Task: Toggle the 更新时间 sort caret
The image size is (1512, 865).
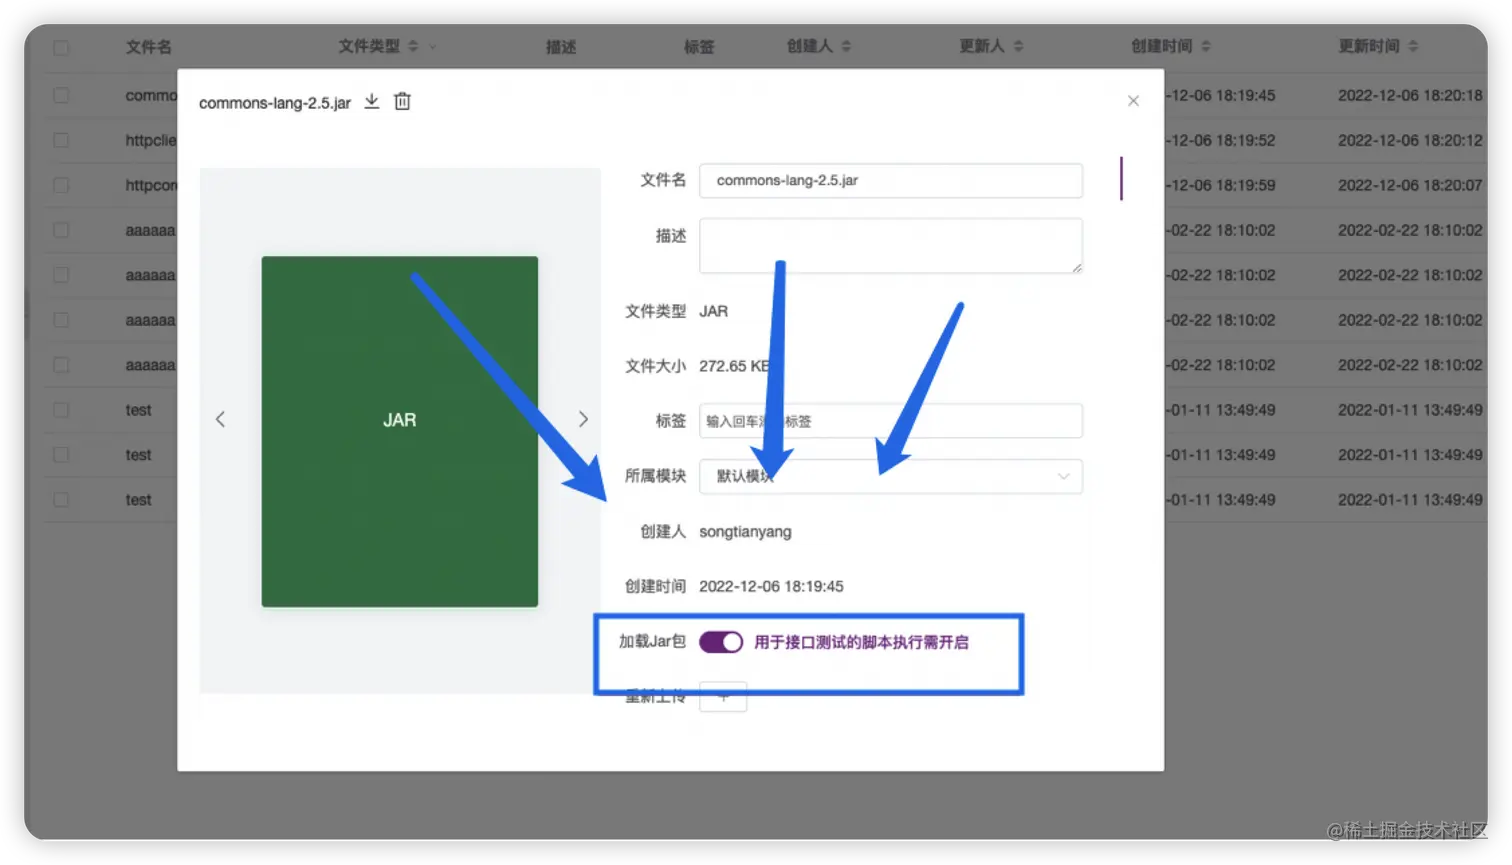Action: click(1412, 45)
